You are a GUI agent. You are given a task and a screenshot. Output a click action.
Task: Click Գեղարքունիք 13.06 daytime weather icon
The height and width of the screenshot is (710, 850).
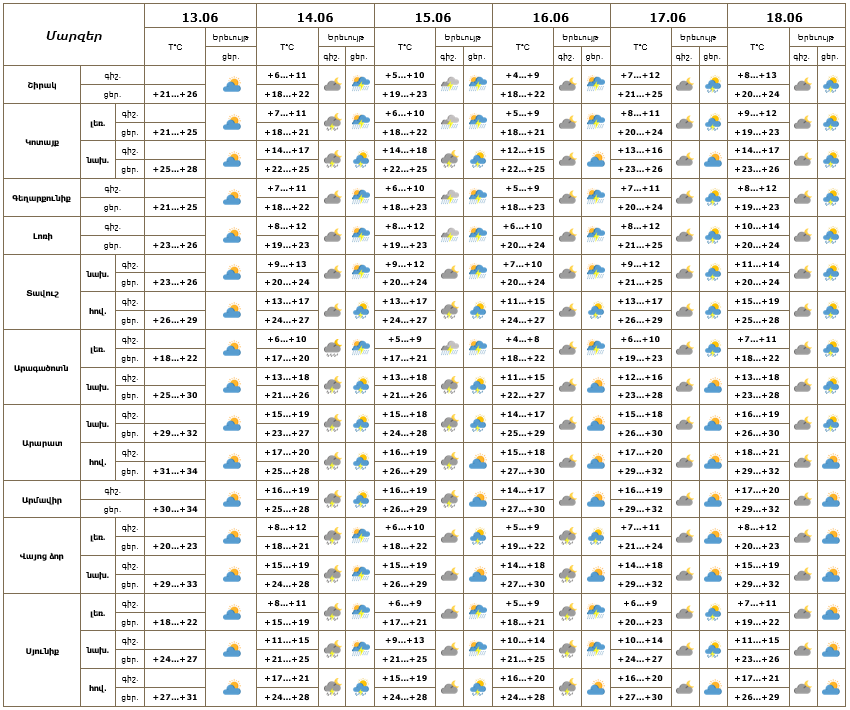(x=231, y=198)
